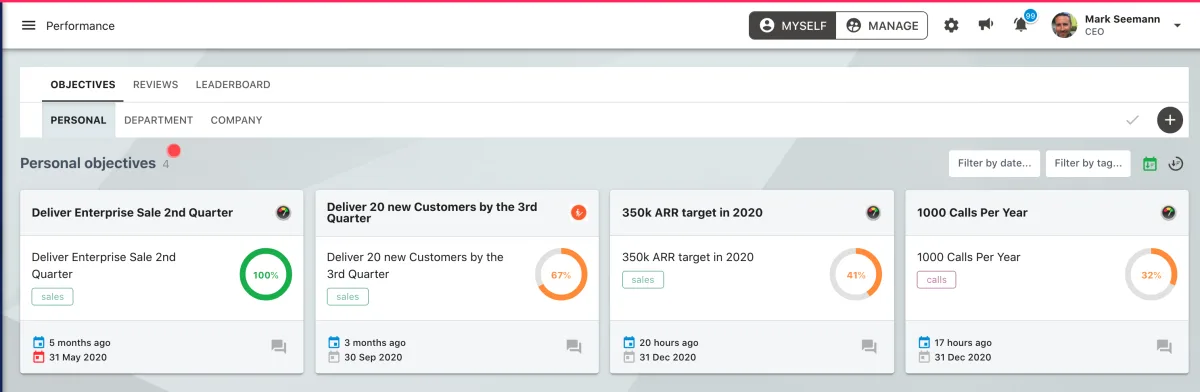Open the Filter by date field
The width and height of the screenshot is (1200, 392).
994,163
